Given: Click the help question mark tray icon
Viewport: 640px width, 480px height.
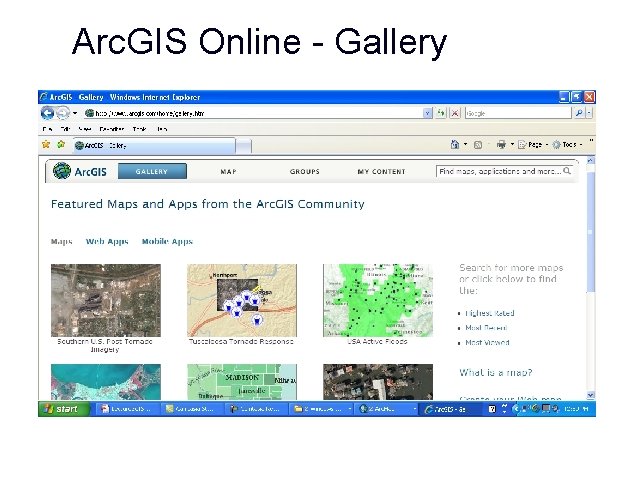Looking at the screenshot, I should pos(492,409).
